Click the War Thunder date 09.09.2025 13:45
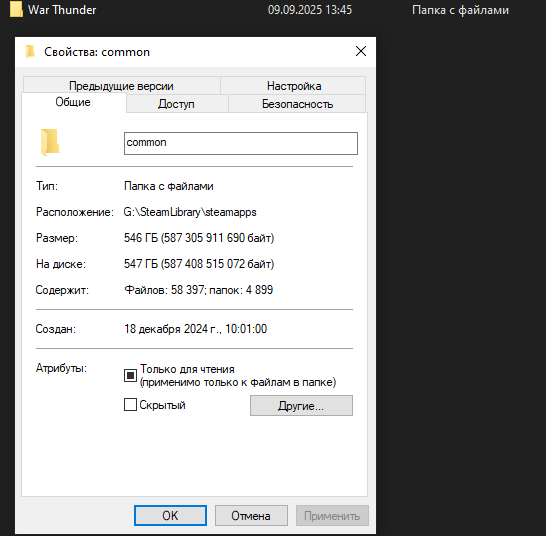Image resolution: width=546 pixels, height=536 pixels. [310, 10]
